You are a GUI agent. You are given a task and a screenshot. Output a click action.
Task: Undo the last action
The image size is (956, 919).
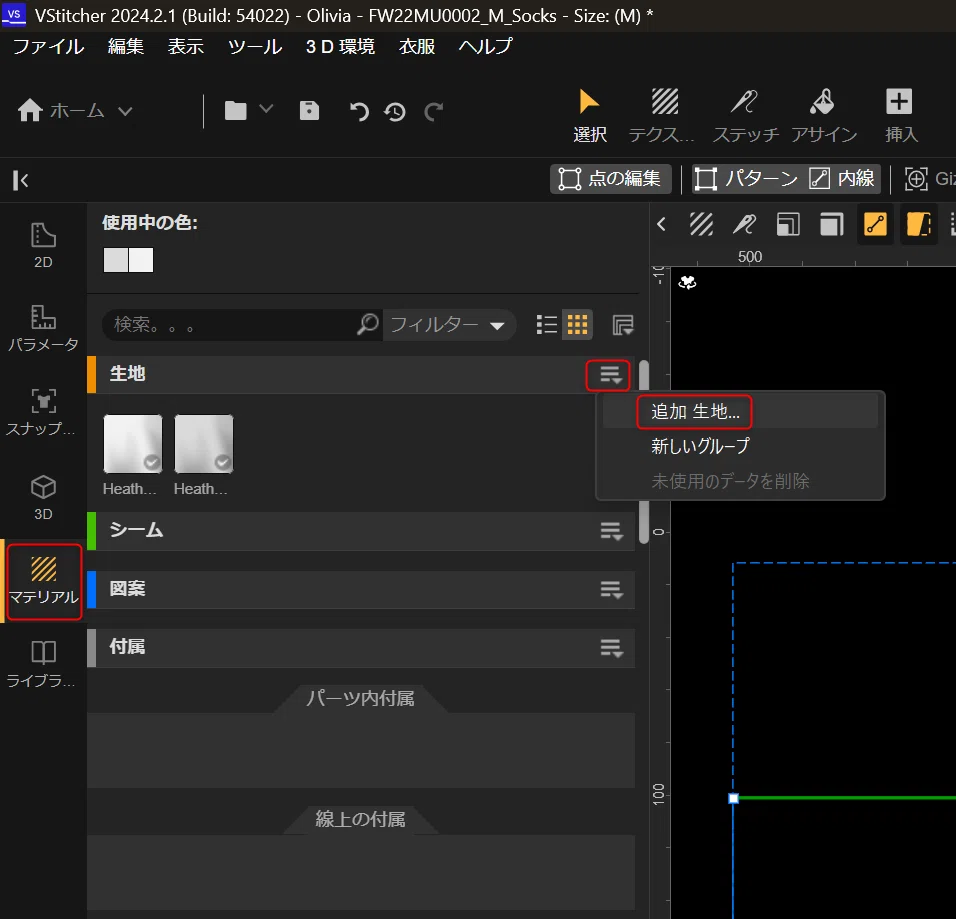(359, 111)
